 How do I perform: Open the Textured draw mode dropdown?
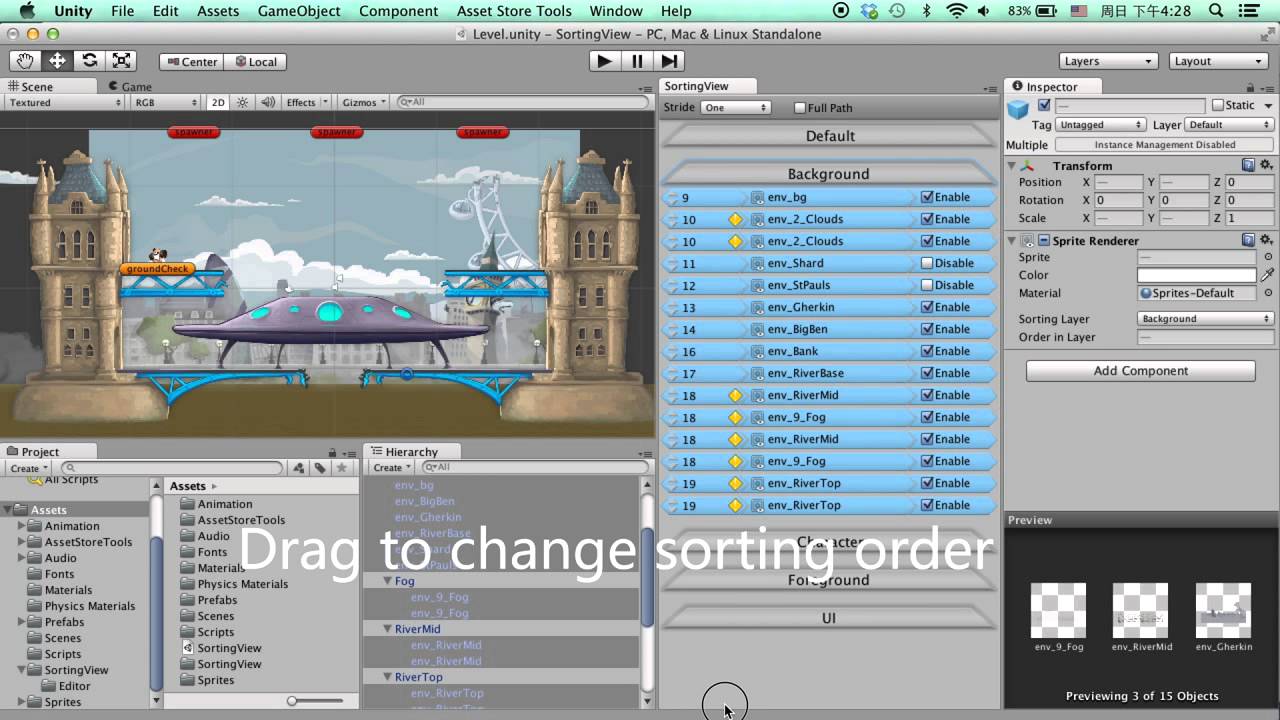[x=64, y=102]
